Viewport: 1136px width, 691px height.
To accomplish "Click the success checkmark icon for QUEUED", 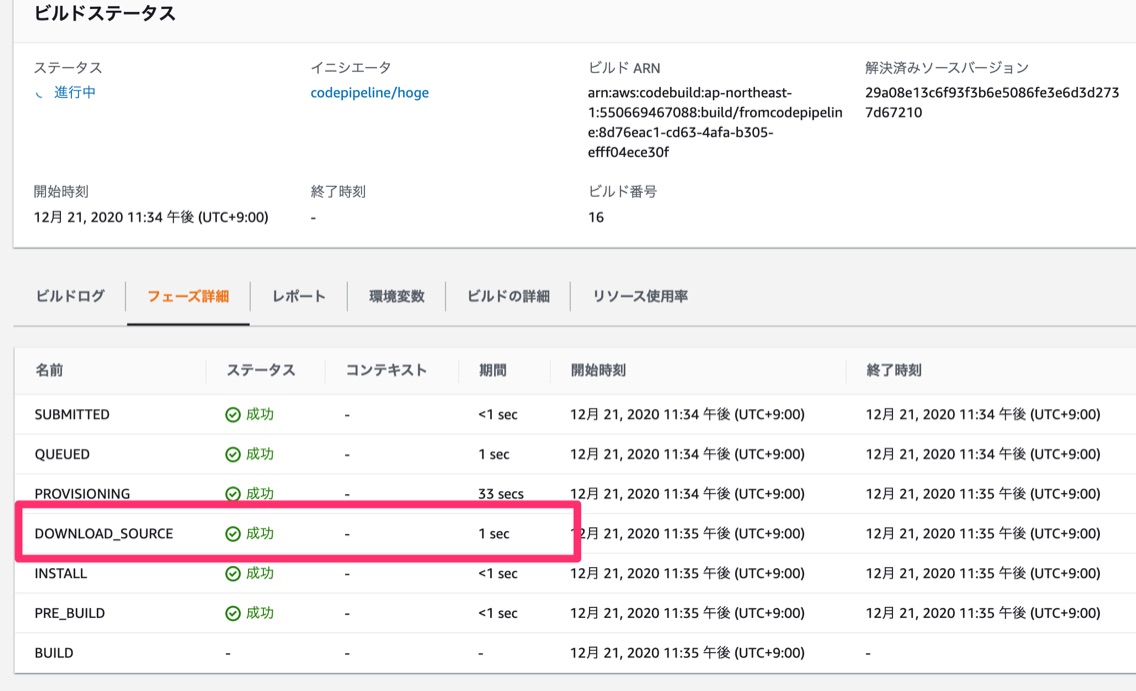I will [x=233, y=455].
